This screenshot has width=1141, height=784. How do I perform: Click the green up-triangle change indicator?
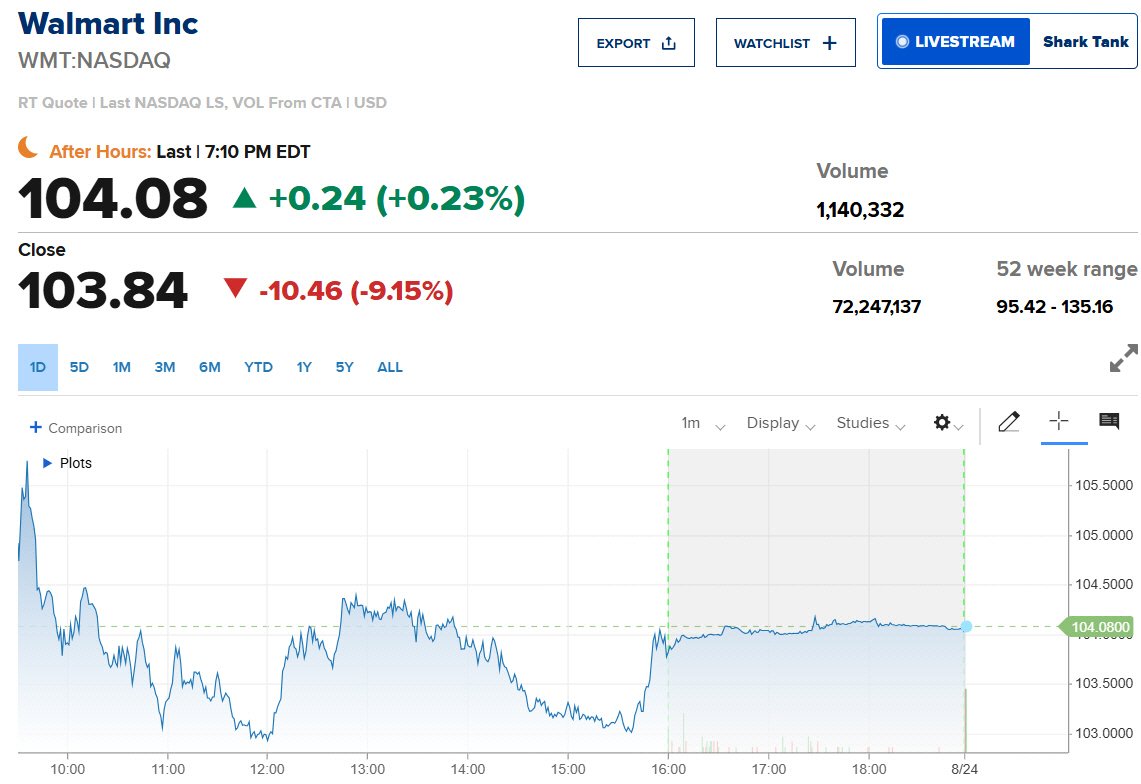pyautogui.click(x=244, y=198)
